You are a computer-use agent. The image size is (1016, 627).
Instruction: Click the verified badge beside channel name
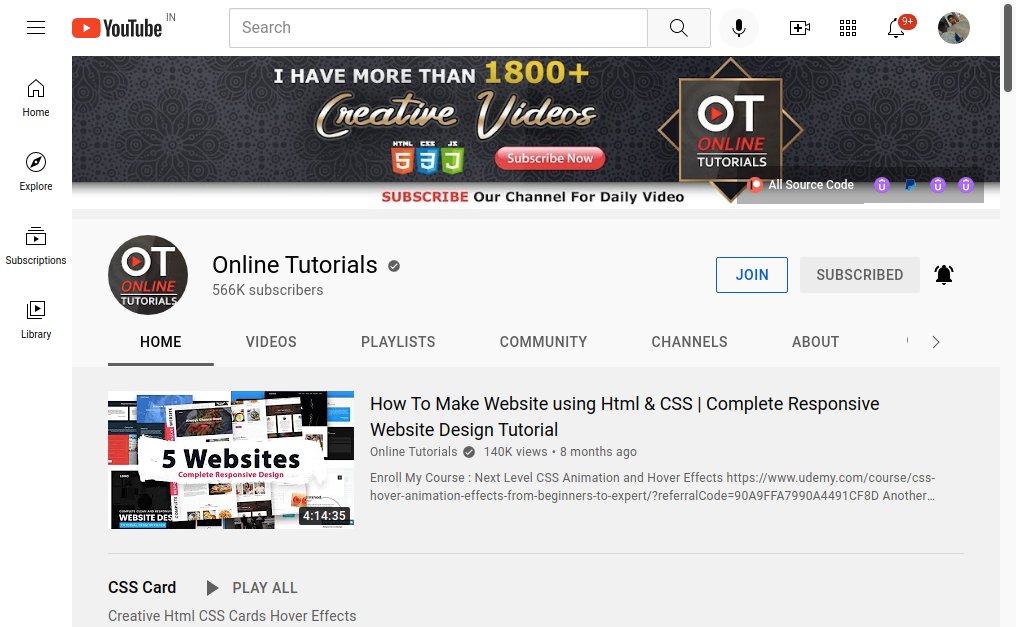pyautogui.click(x=394, y=266)
